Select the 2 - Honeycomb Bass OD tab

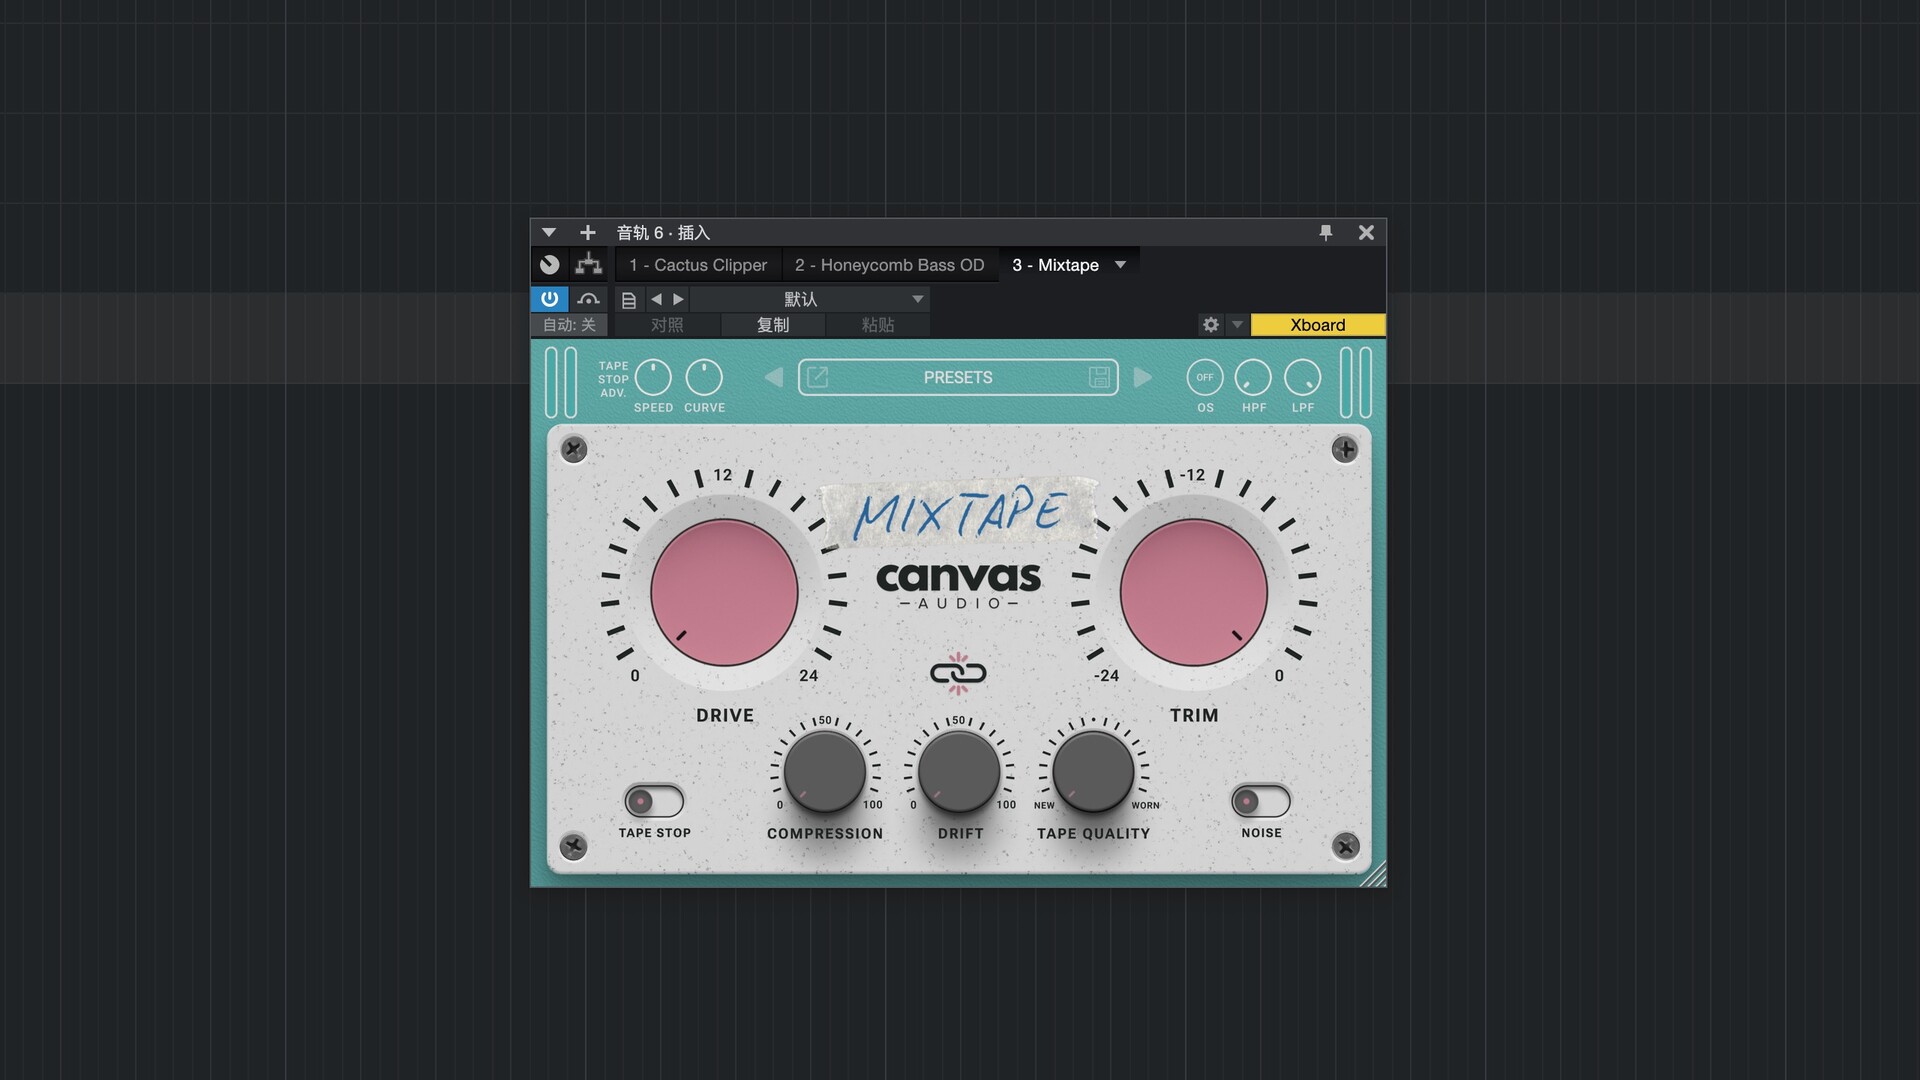tap(889, 265)
